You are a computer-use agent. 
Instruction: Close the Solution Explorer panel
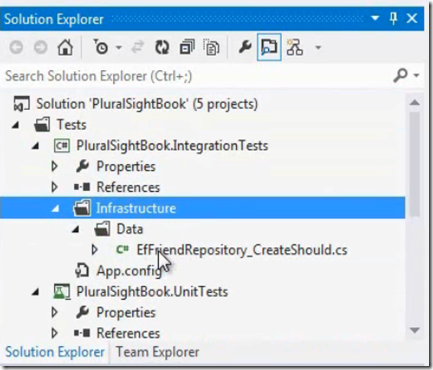412,18
